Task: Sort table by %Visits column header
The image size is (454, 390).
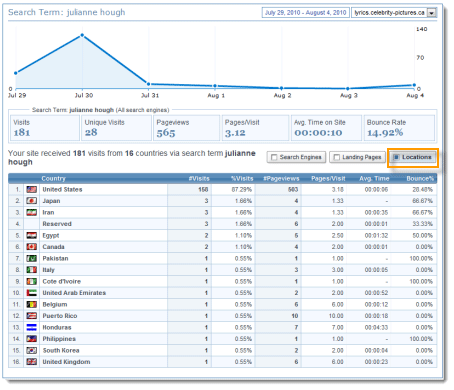Action: tap(242, 179)
